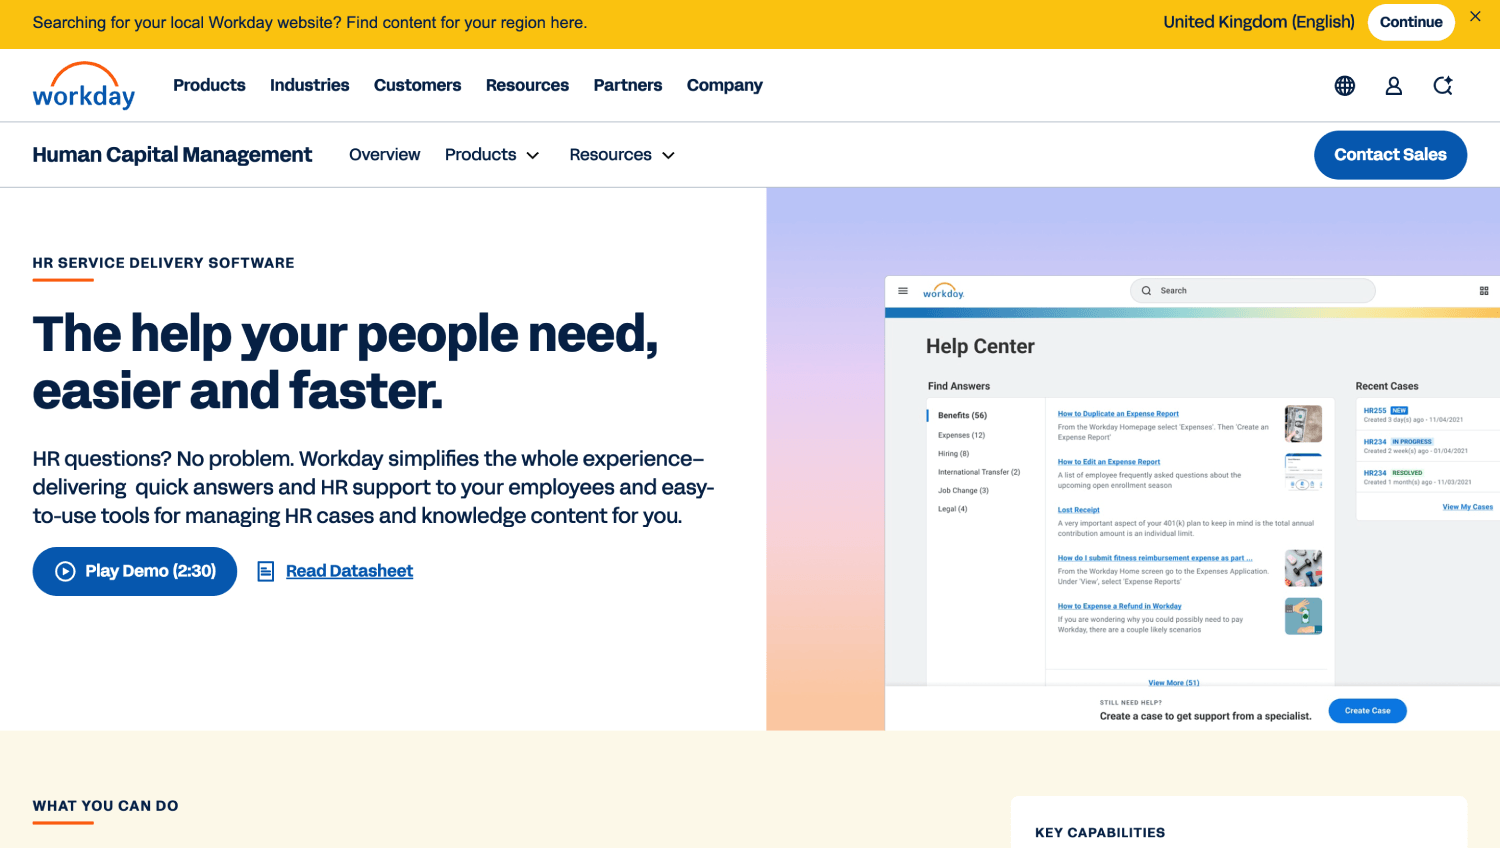This screenshot has width=1500, height=848.
Task: Click the hamburger menu in Help Center mockup
Action: (x=903, y=291)
